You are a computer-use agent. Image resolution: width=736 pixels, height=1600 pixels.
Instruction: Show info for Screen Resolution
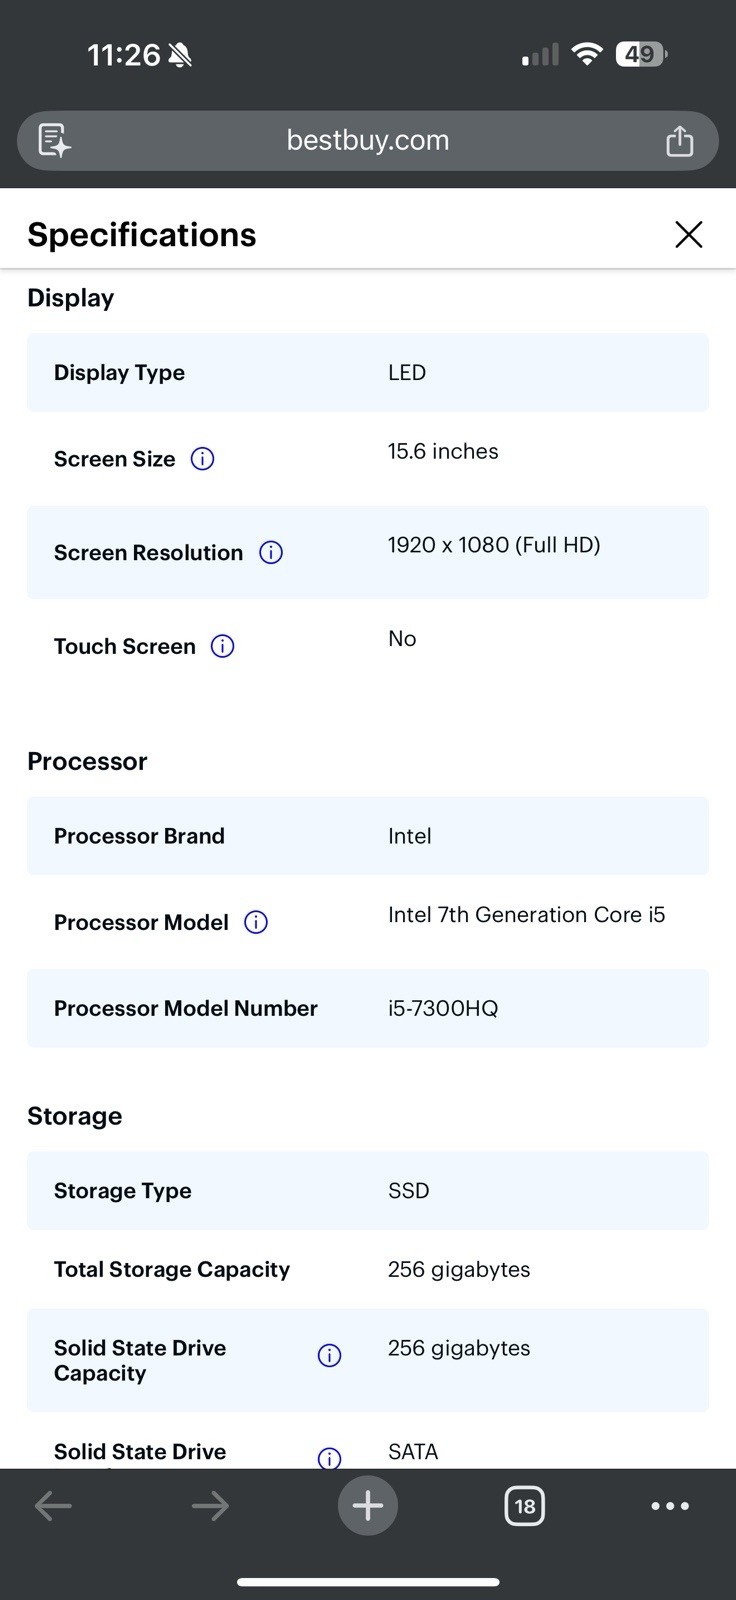(271, 552)
